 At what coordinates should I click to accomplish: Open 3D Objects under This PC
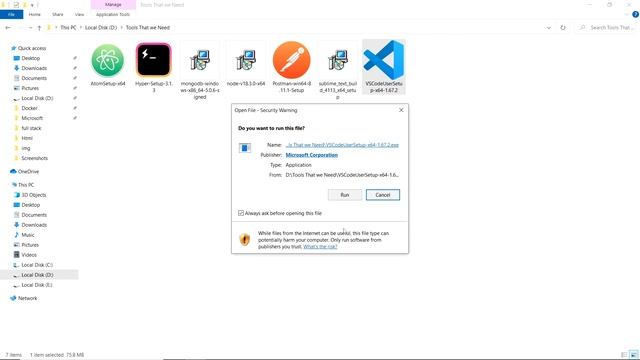(33, 195)
